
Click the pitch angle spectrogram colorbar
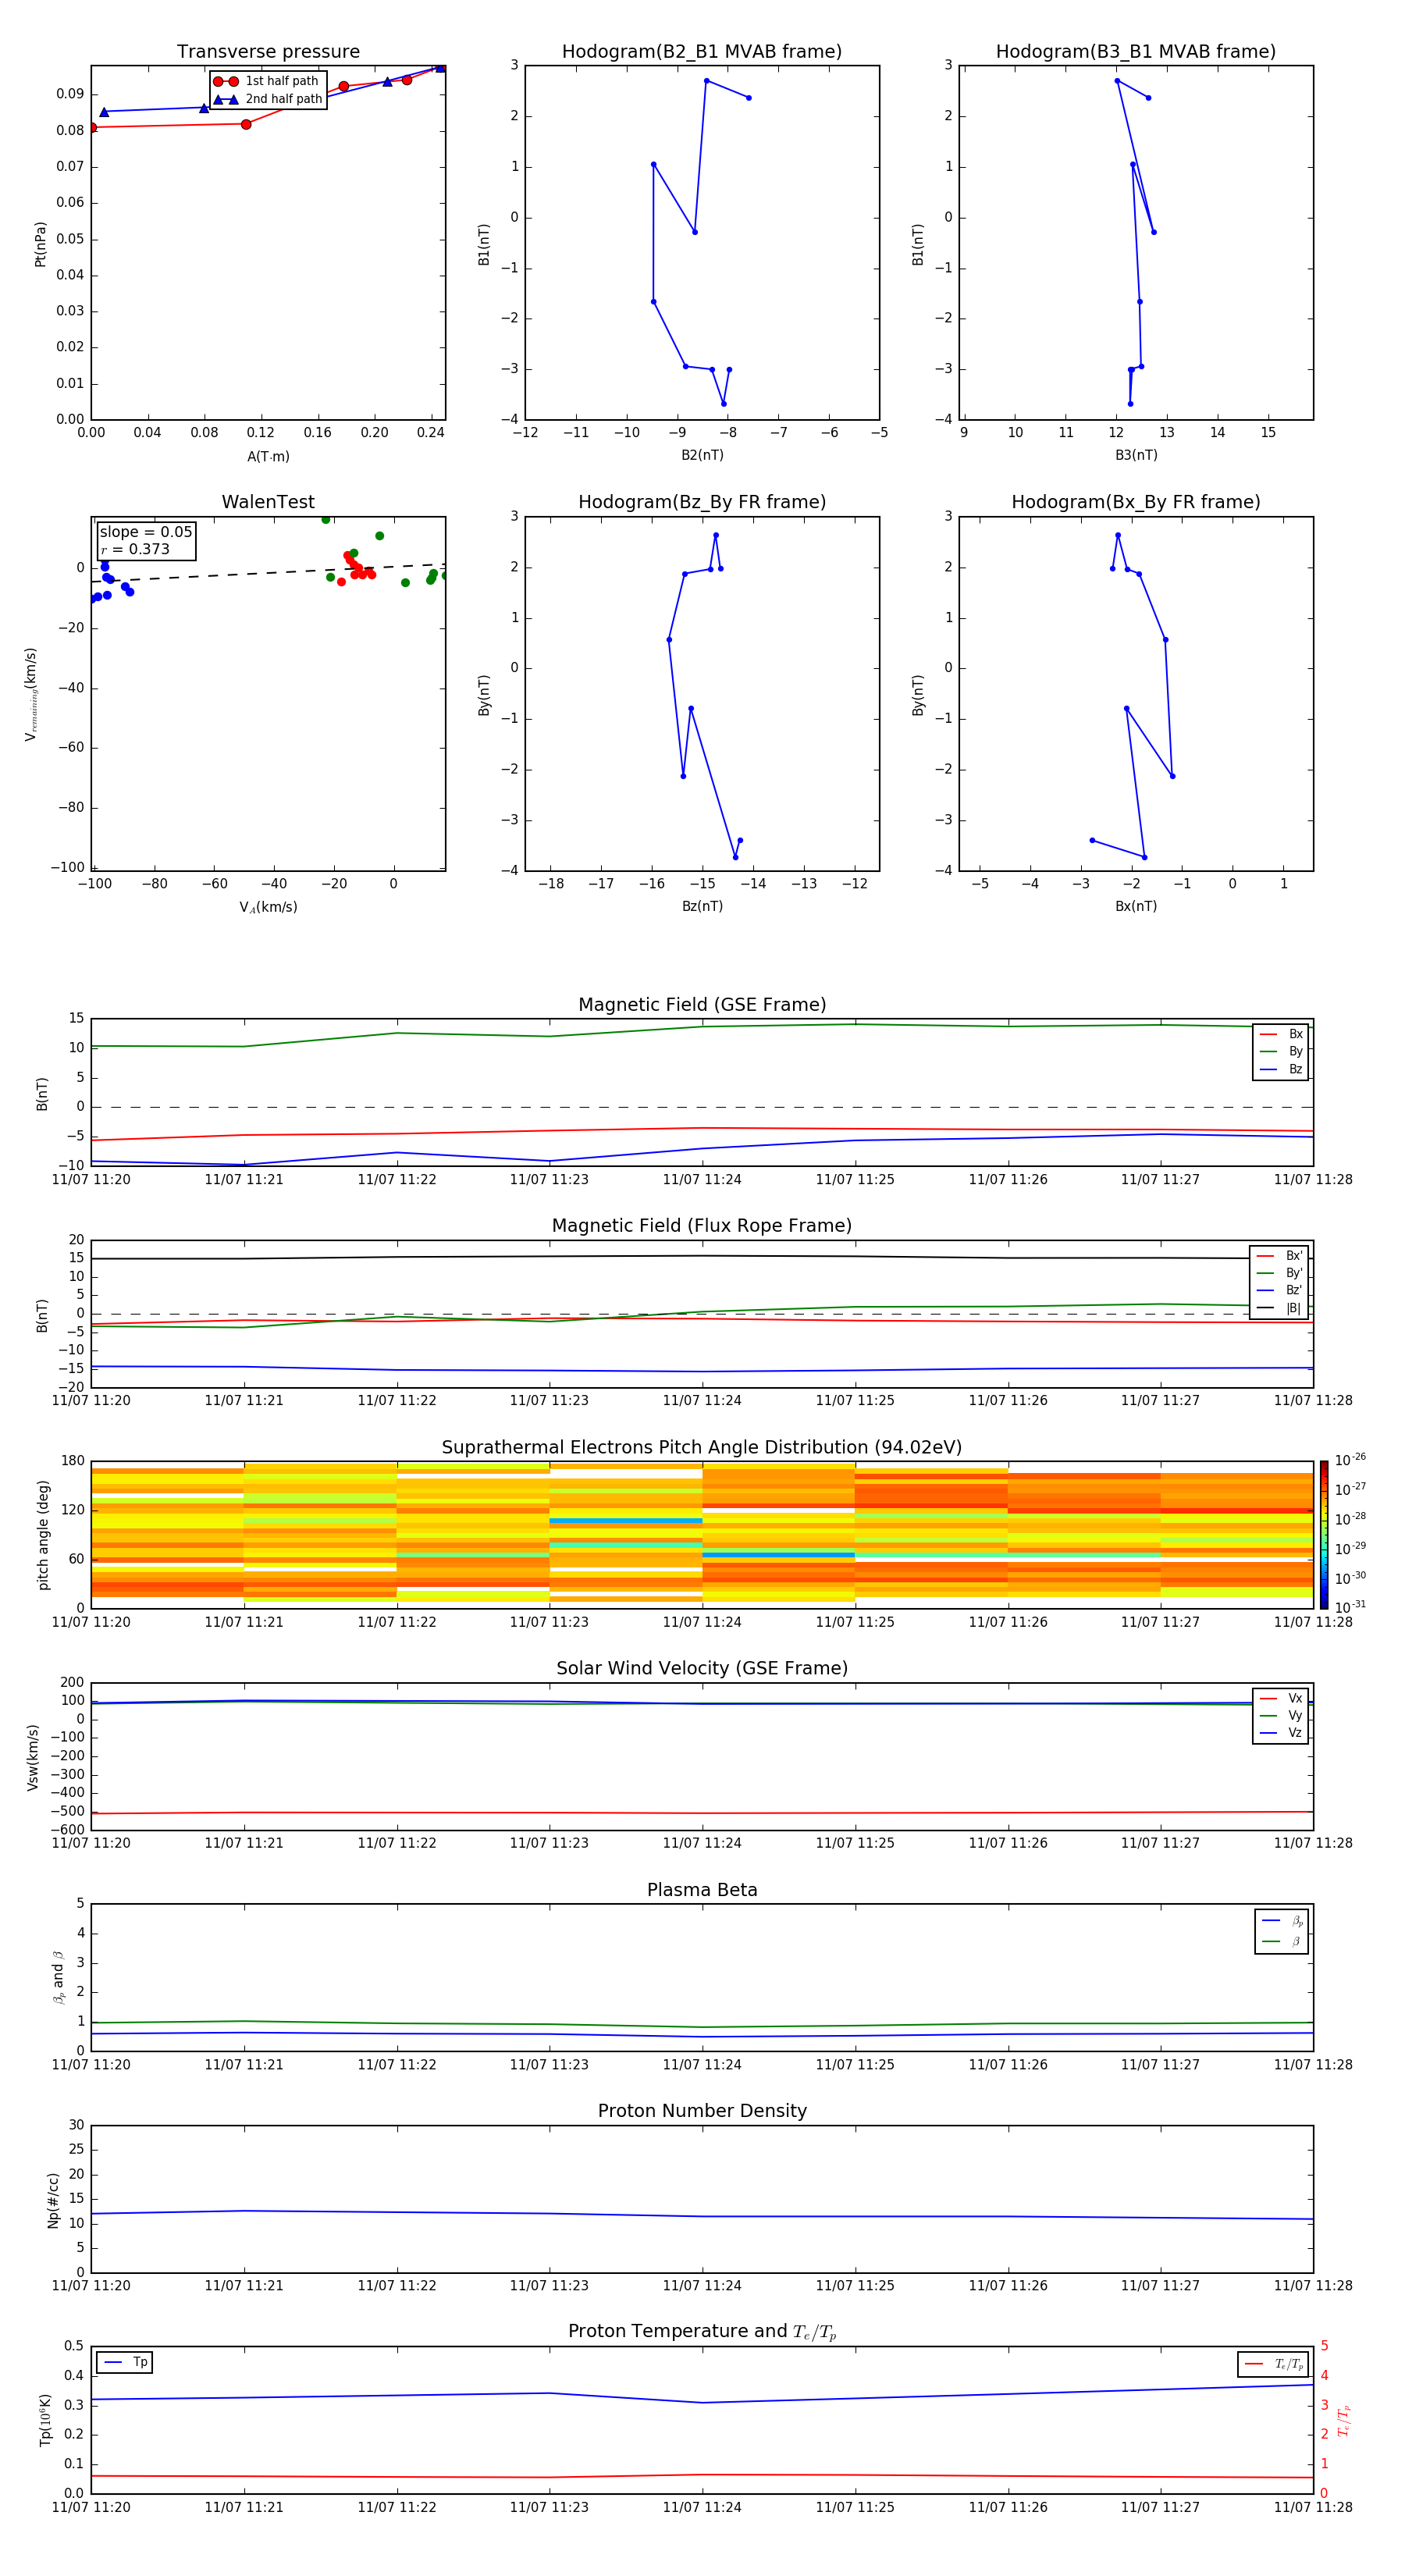tap(1324, 1535)
